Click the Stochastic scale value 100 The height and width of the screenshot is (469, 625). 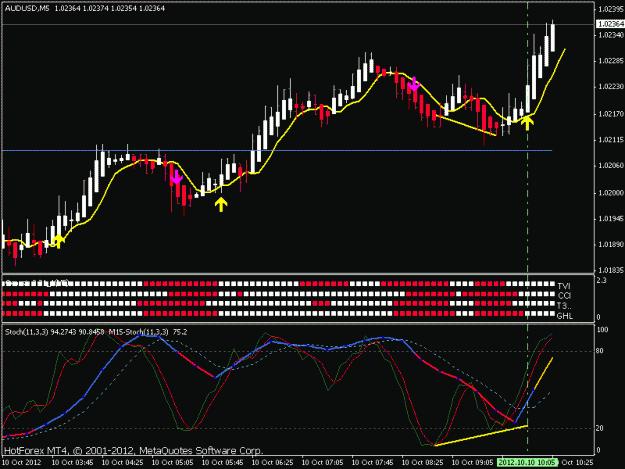[602, 330]
